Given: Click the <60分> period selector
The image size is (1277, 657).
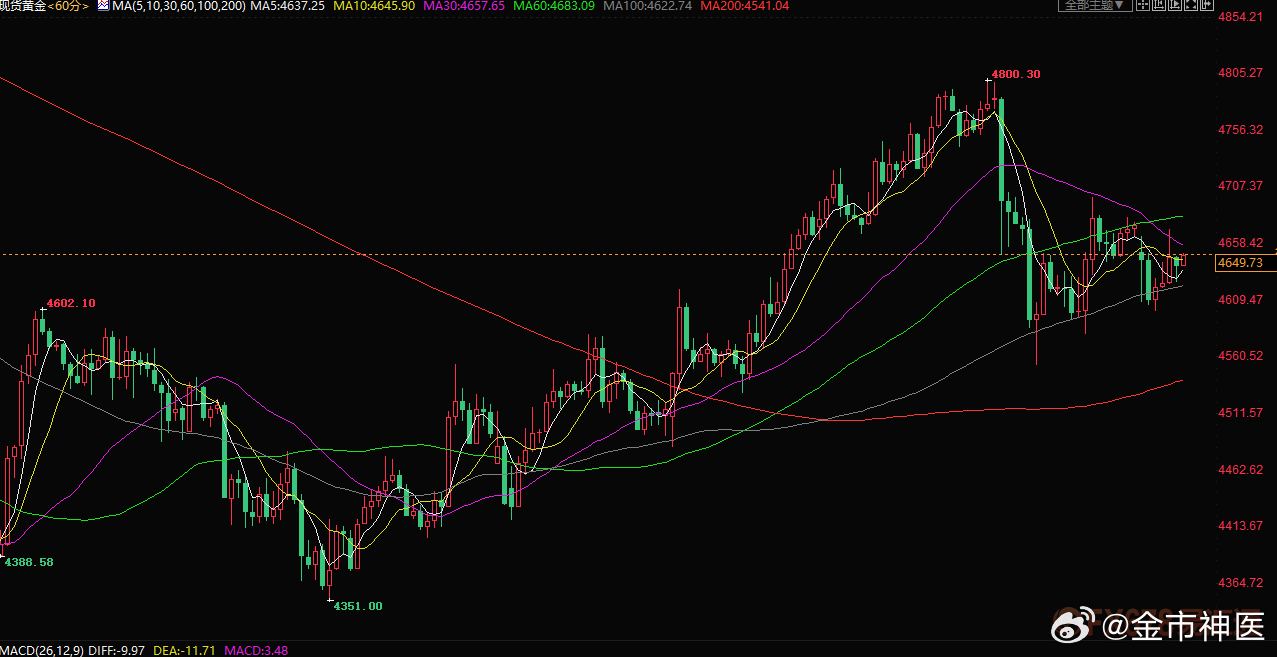Looking at the screenshot, I should point(67,6).
